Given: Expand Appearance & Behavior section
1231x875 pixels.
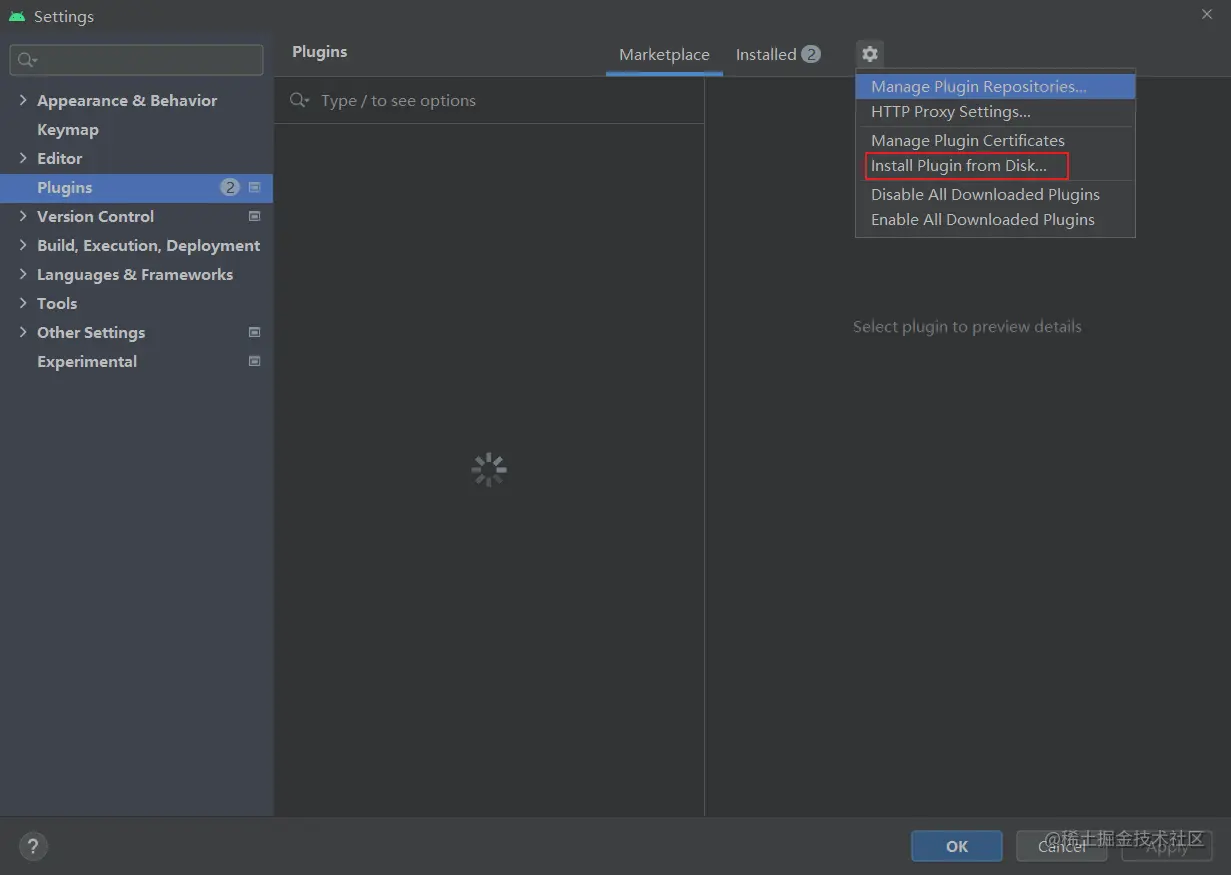Looking at the screenshot, I should (23, 100).
